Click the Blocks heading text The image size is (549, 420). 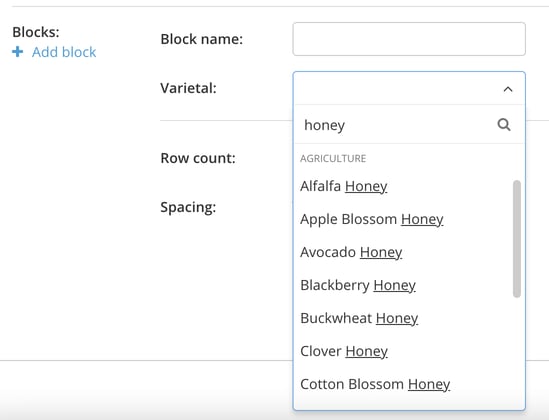click(36, 32)
